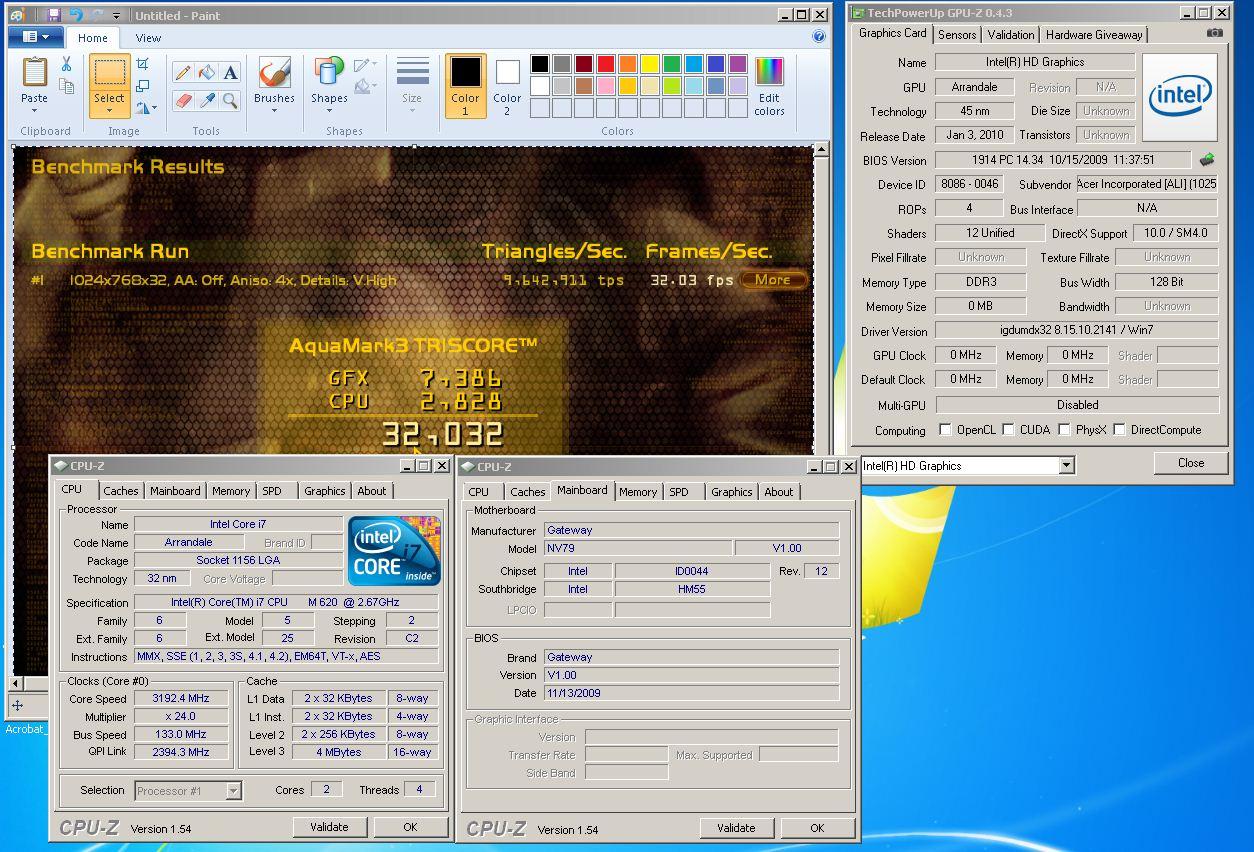Enable the PhysX checkbox in GPU-Z

coord(1064,430)
